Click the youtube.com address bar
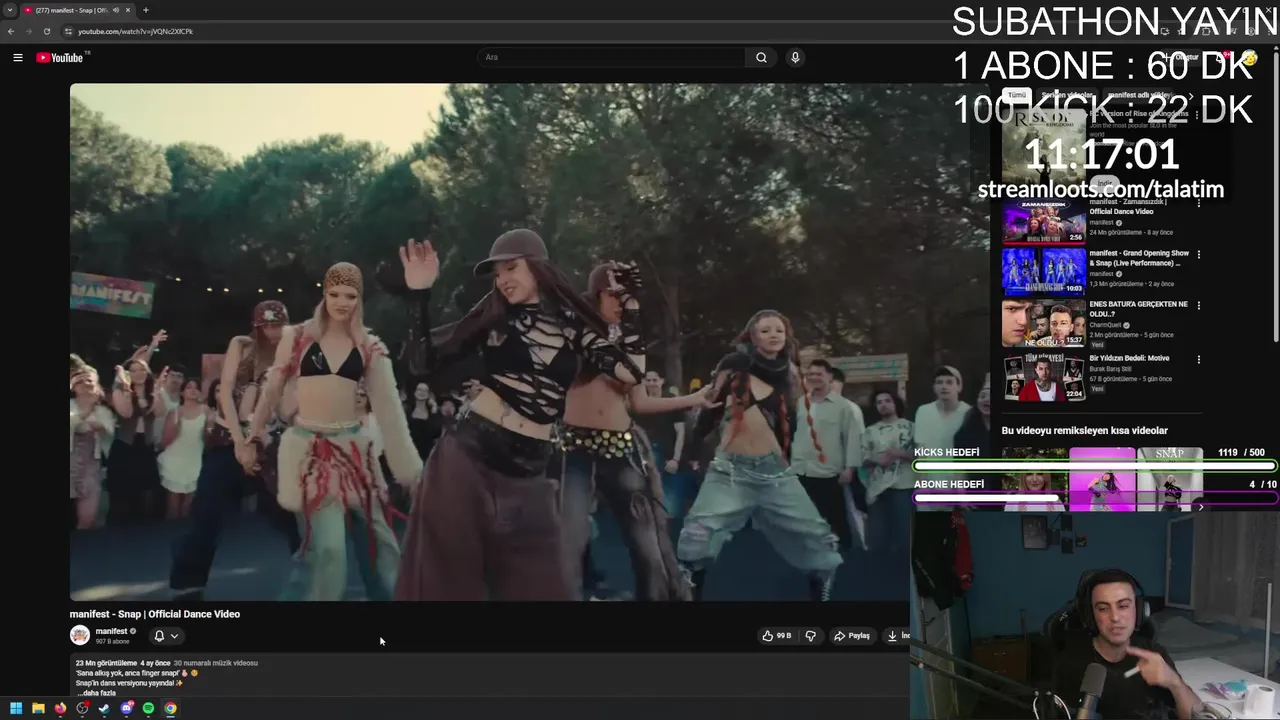Viewport: 1280px width, 720px height. point(135,31)
